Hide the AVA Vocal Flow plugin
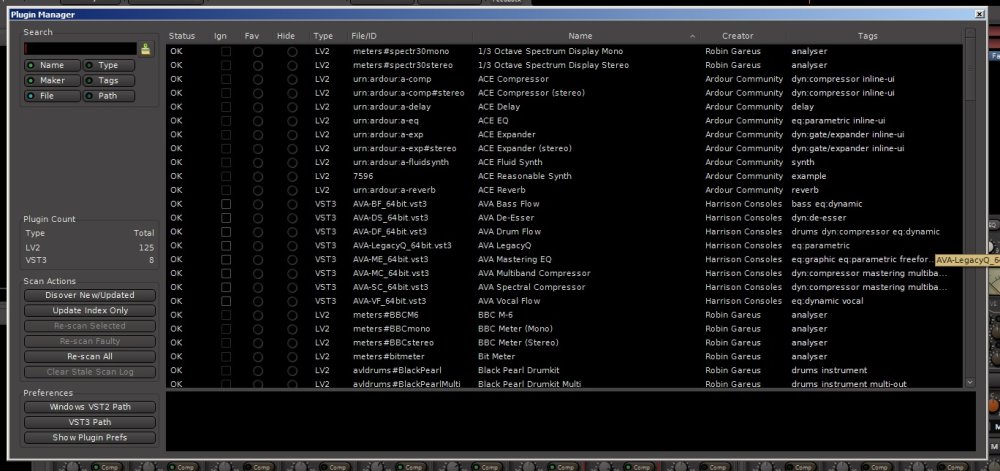Viewport: 1000px width, 471px height. [x=292, y=301]
